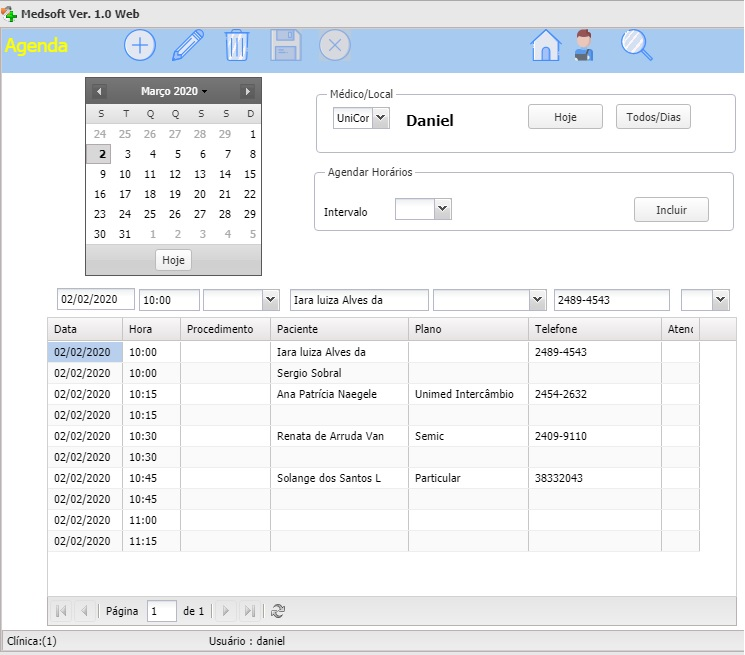
Task: Click the circular X cancel icon
Action: [334, 46]
